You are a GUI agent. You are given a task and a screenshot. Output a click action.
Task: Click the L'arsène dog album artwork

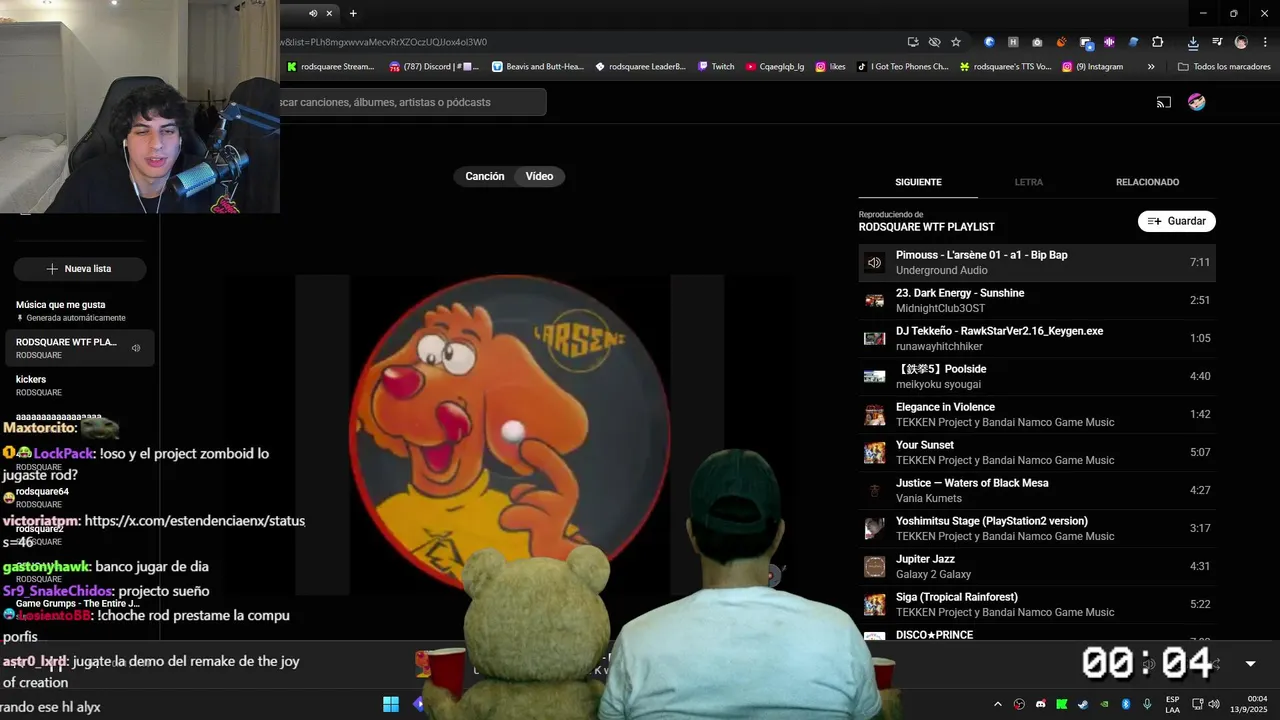tap(509, 432)
